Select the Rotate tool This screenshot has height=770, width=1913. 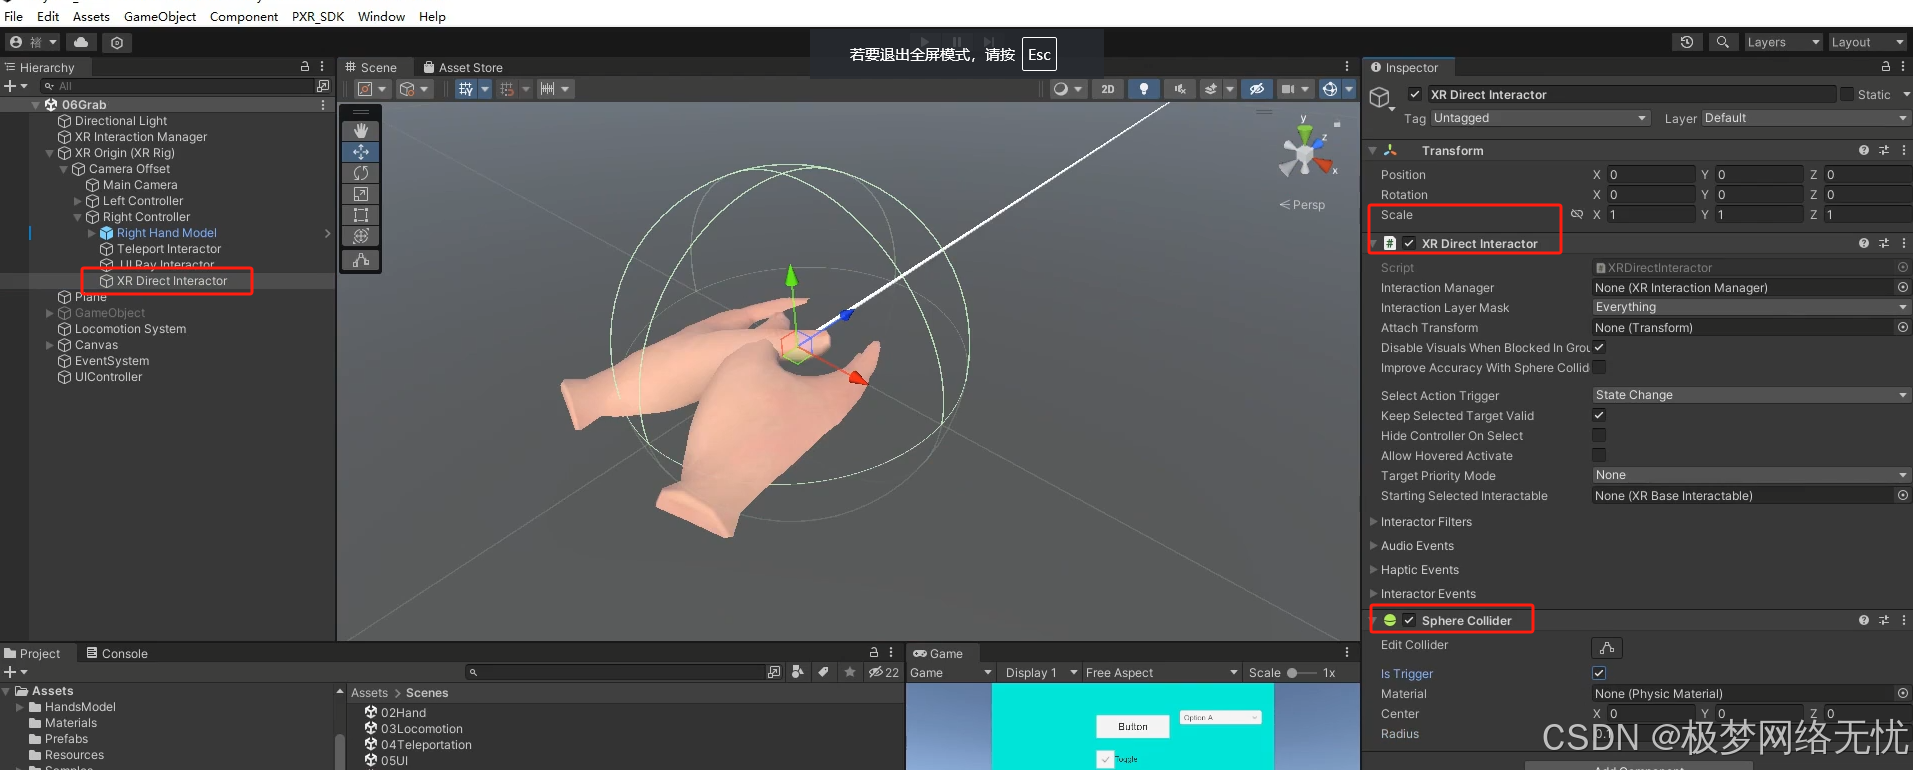pos(361,173)
